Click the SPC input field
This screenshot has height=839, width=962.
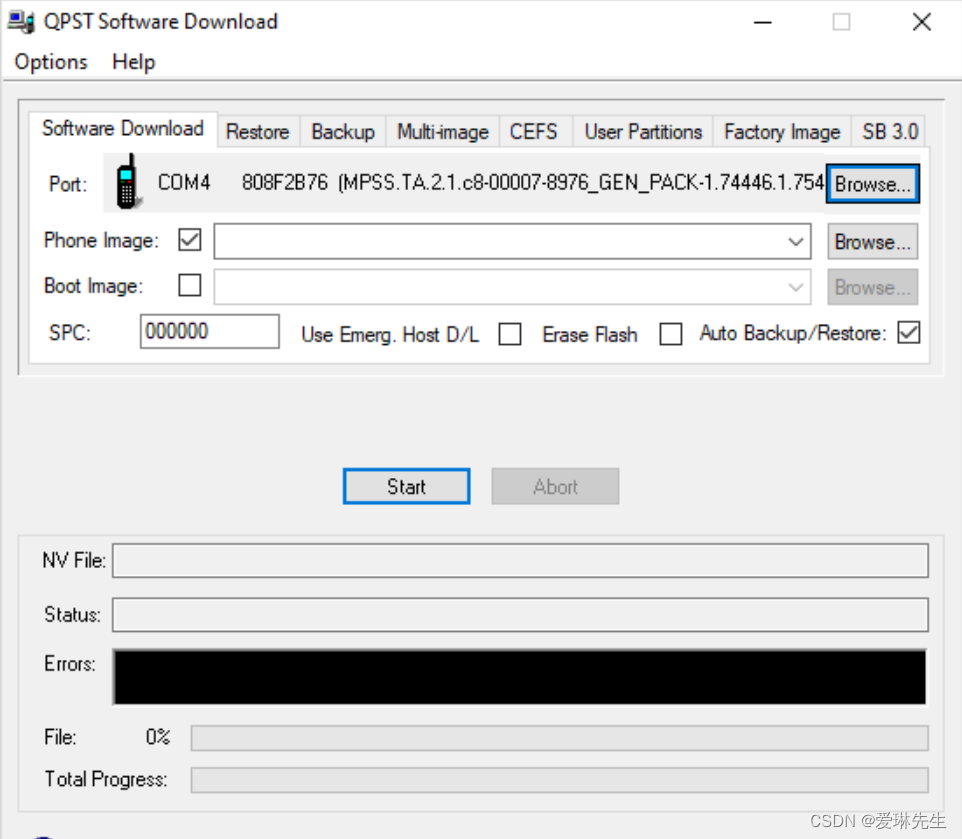[x=210, y=331]
